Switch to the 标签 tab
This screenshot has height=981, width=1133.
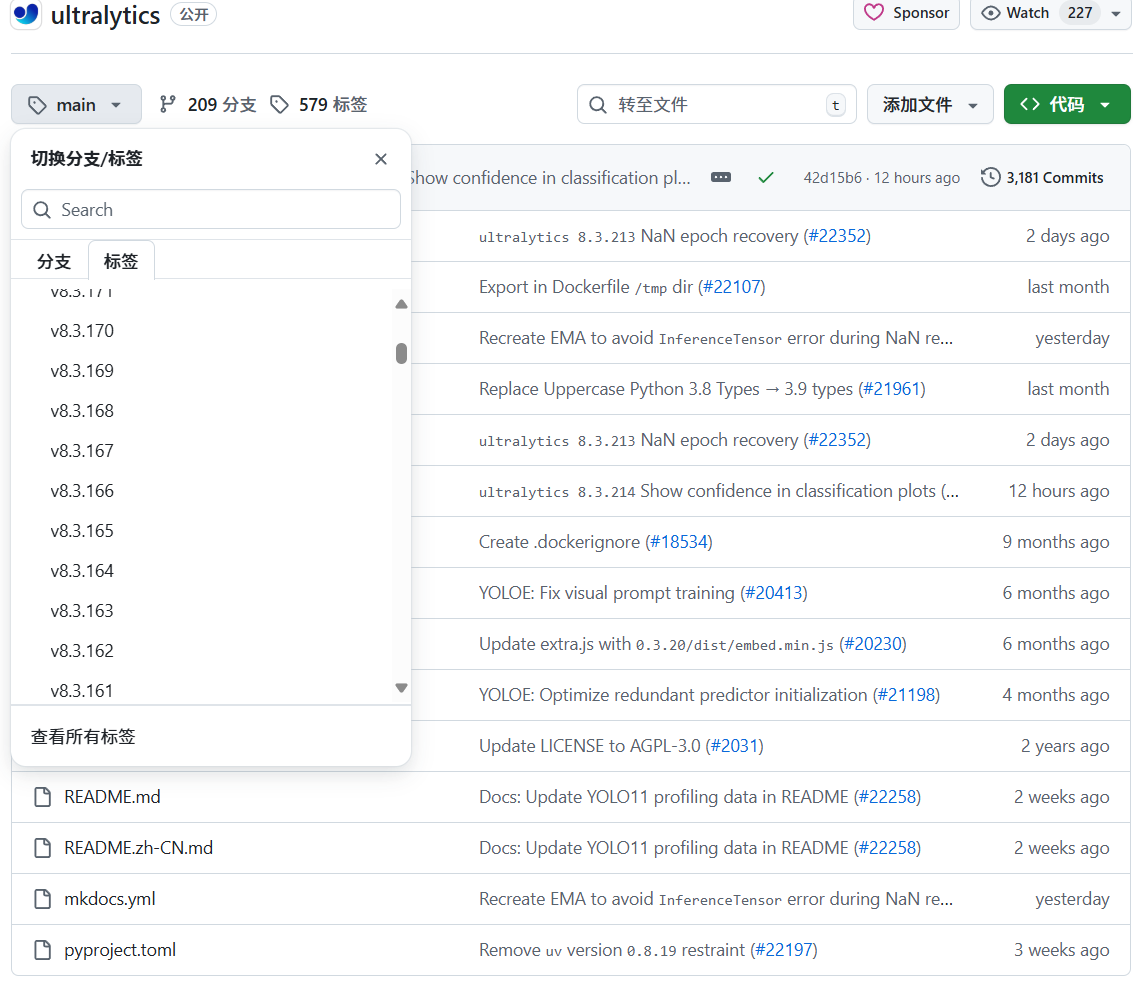[121, 261]
